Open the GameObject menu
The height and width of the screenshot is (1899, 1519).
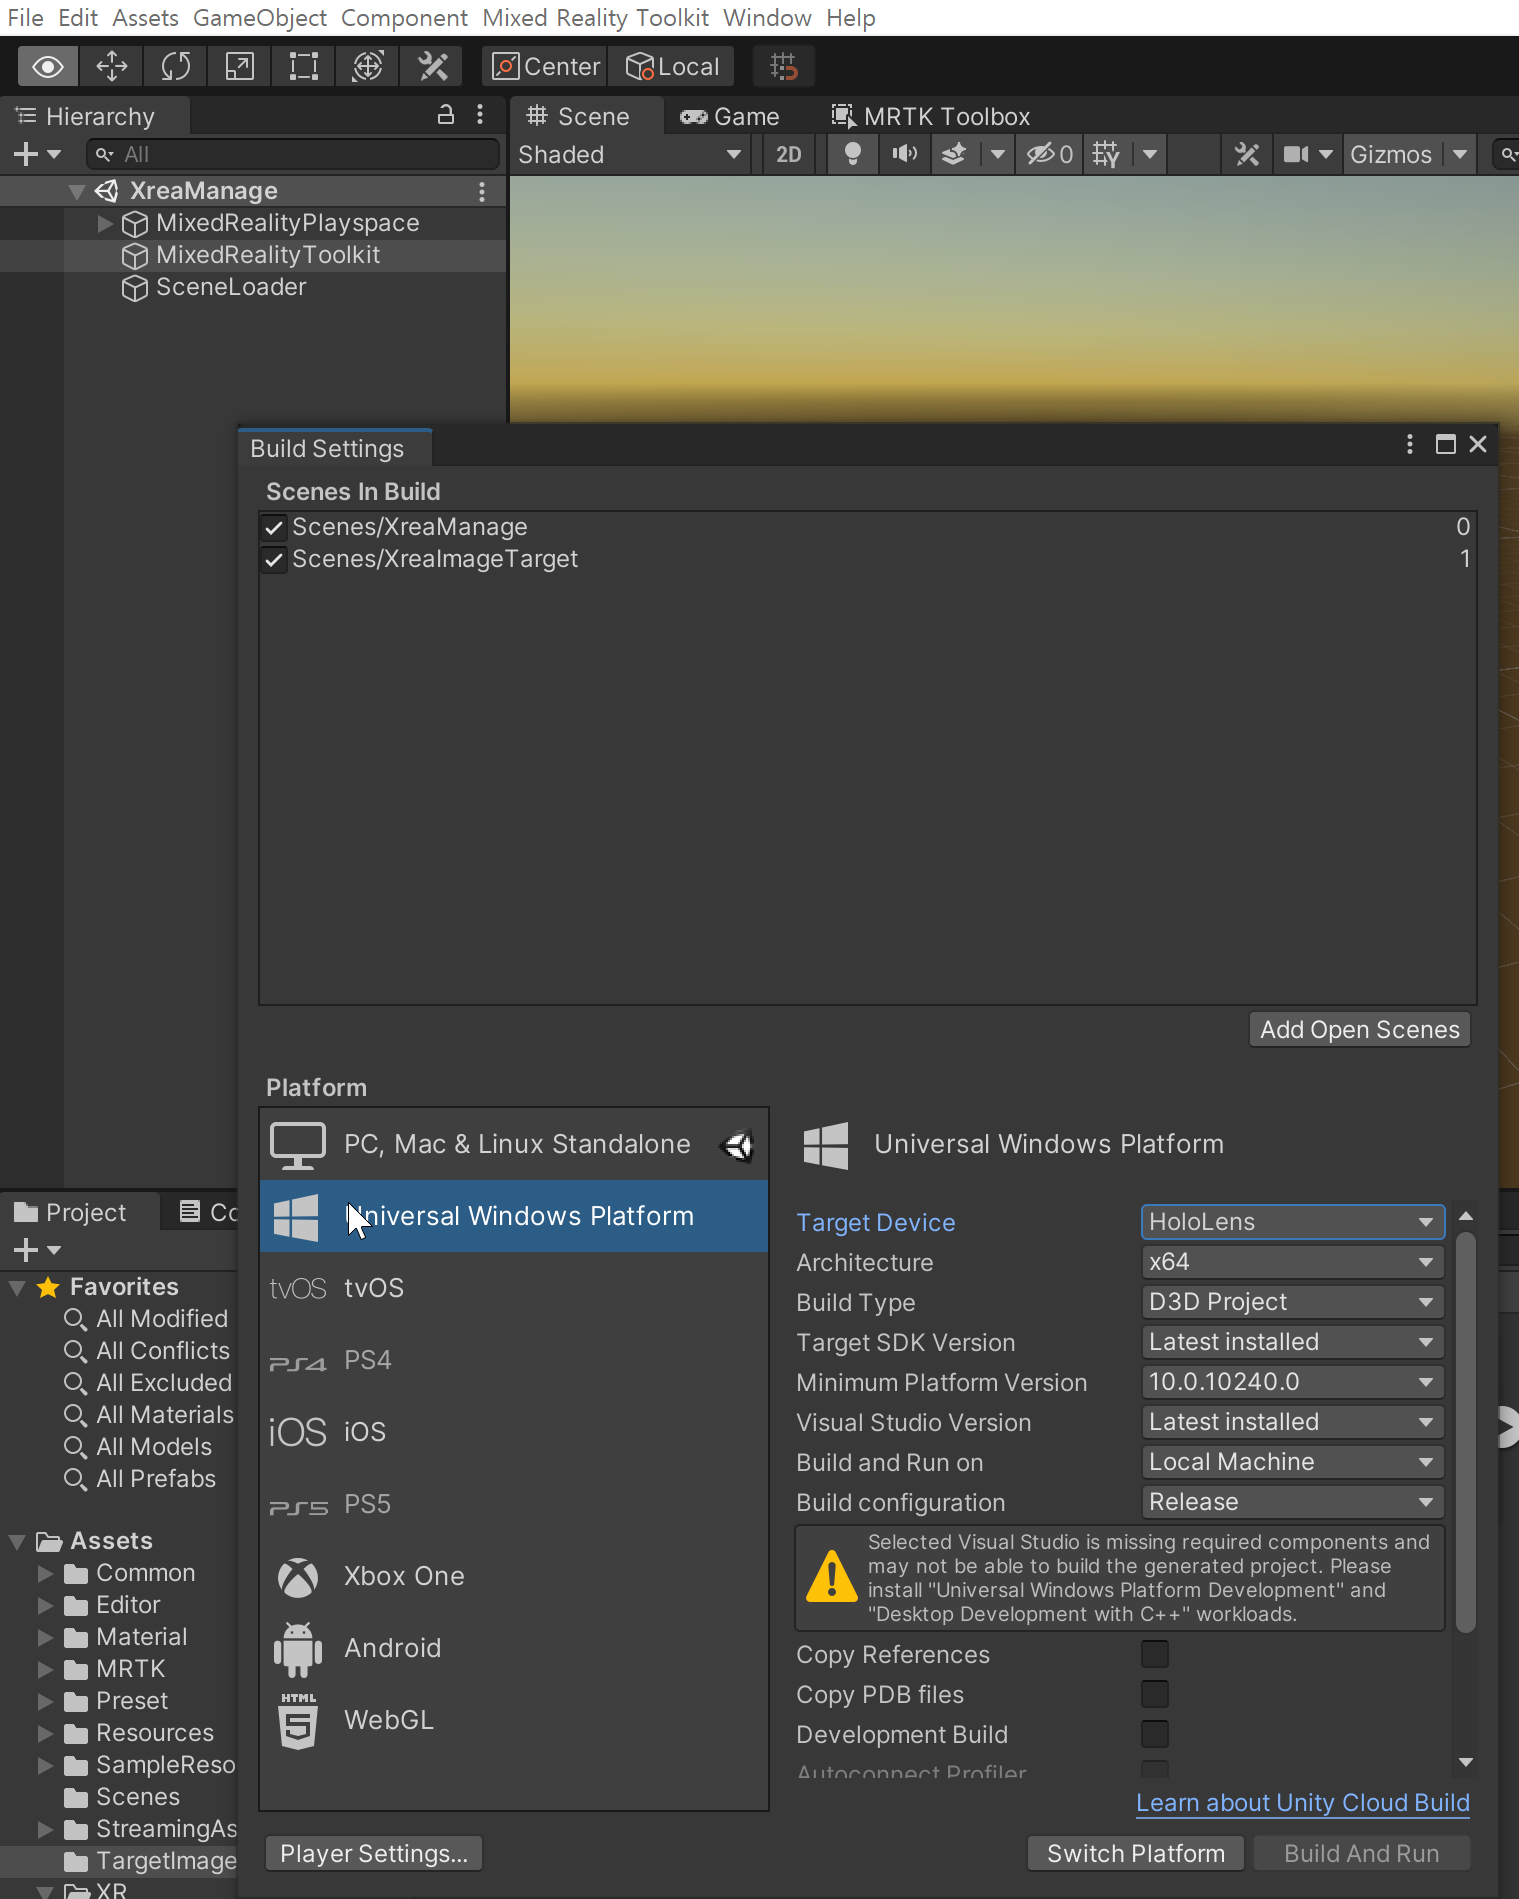(260, 18)
